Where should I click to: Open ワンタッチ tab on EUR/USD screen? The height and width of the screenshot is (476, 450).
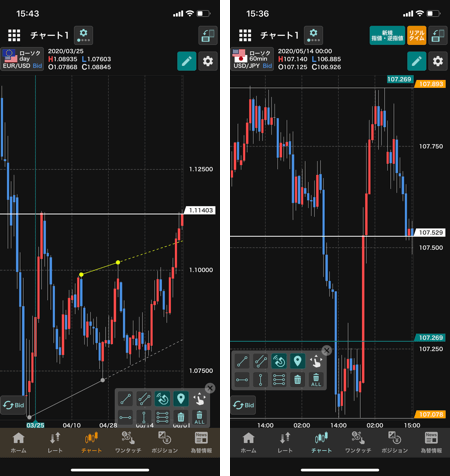[128, 443]
